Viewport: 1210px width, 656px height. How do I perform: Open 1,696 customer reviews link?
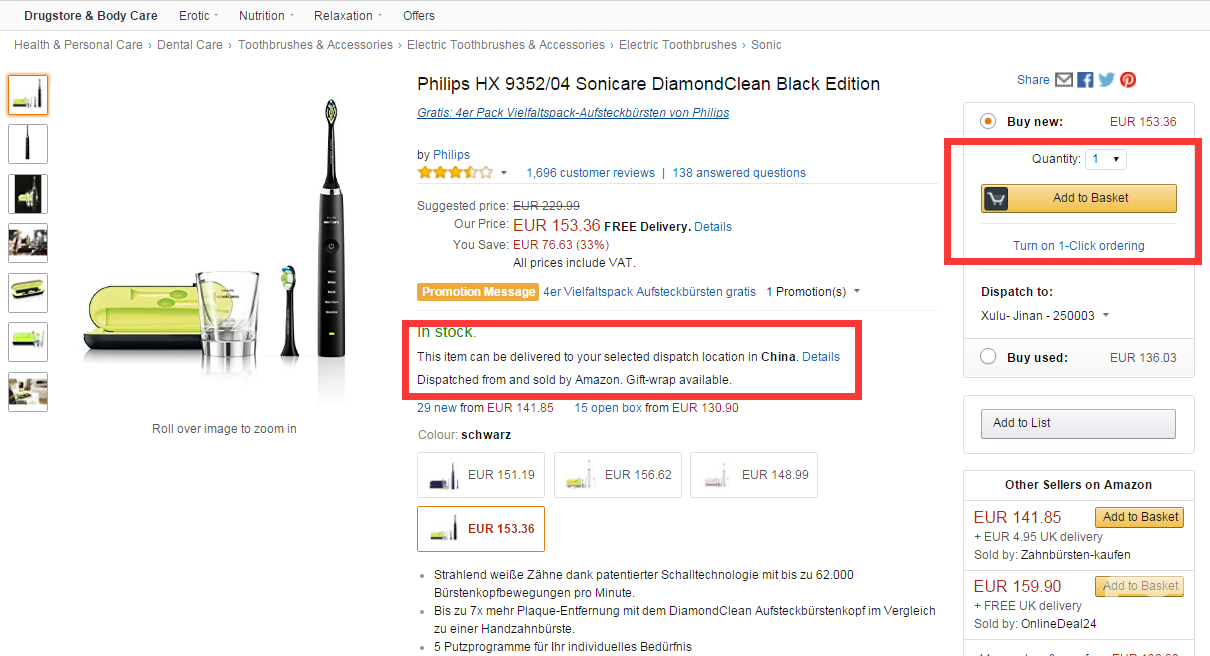click(x=590, y=173)
